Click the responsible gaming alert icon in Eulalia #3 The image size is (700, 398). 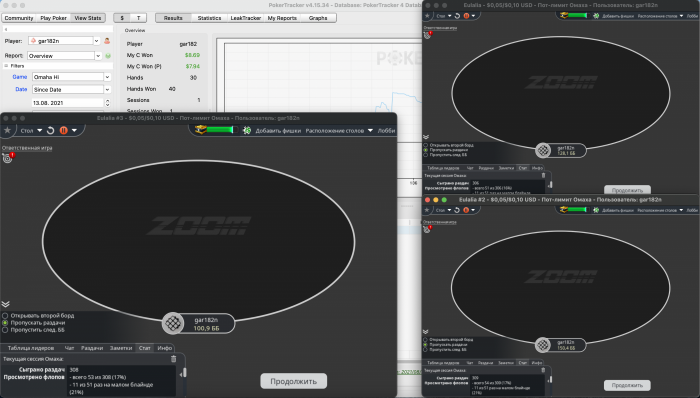point(8,158)
